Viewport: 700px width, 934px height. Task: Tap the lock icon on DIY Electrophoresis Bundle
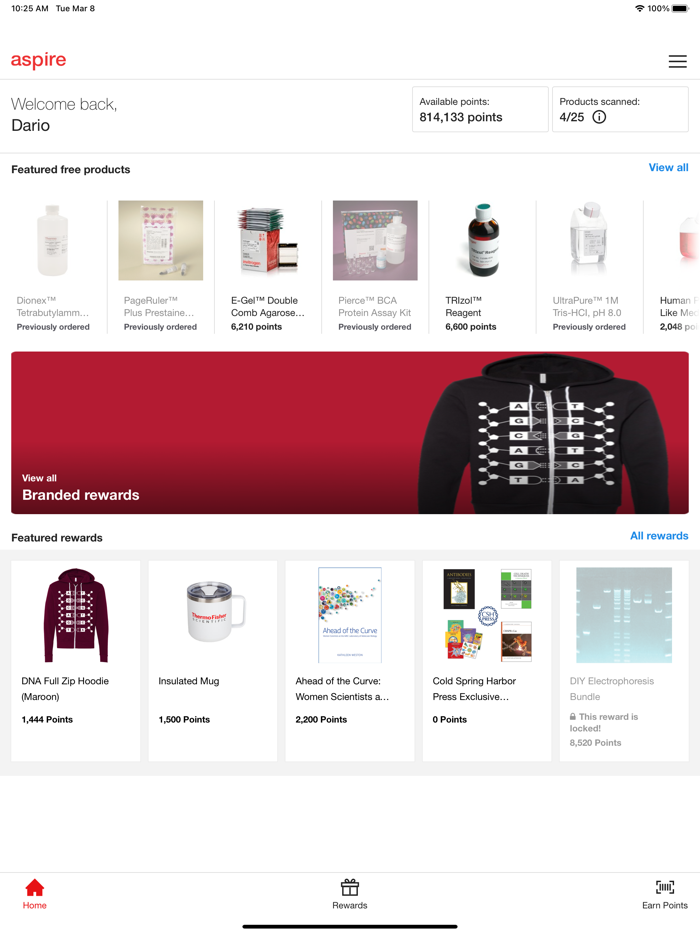[x=573, y=717]
